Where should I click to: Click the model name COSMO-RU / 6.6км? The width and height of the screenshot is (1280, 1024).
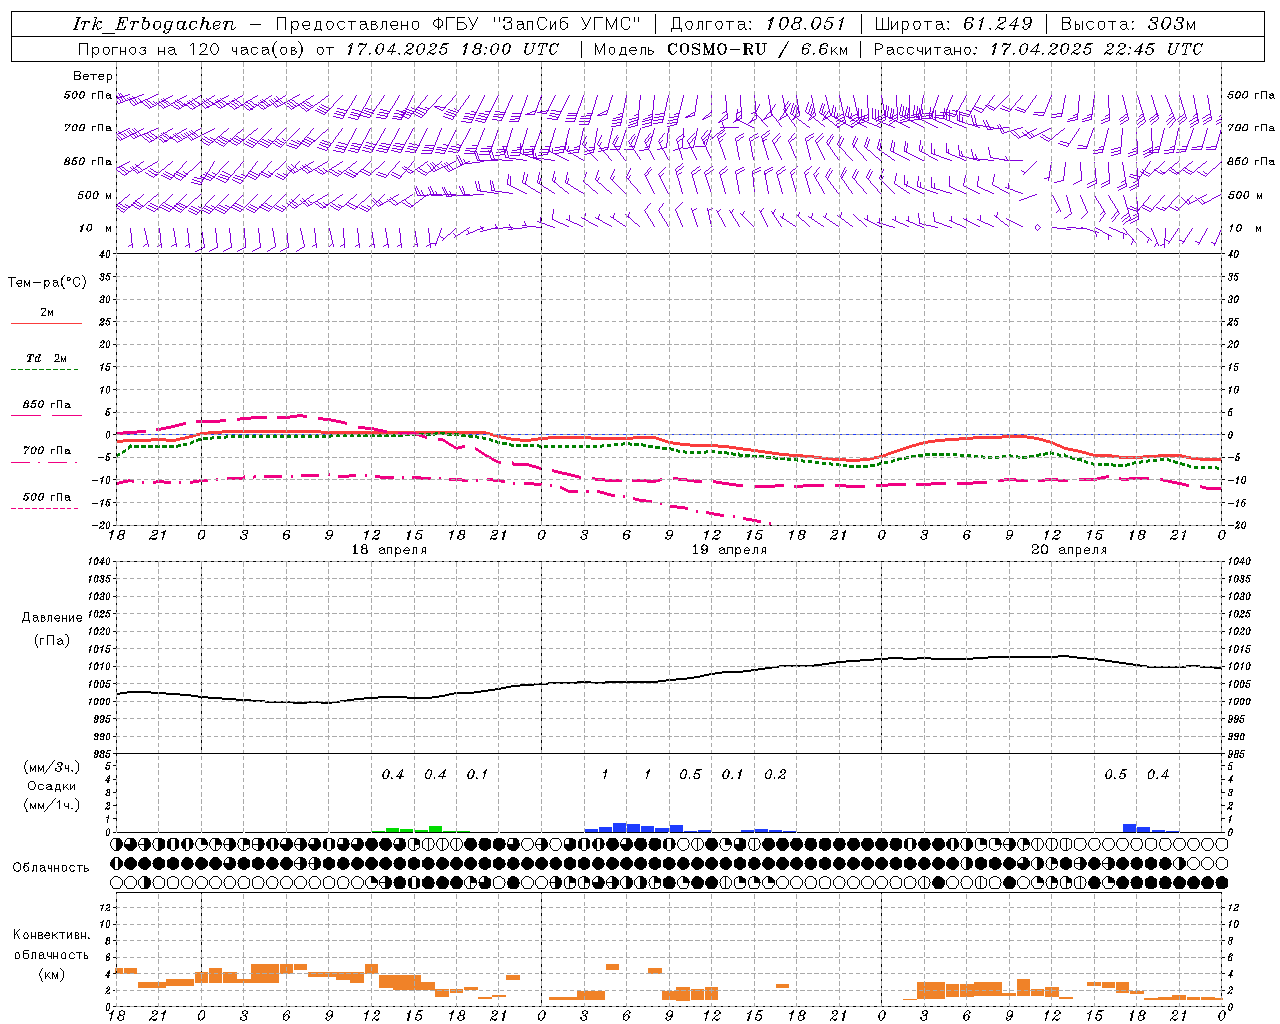pyautogui.click(x=757, y=49)
